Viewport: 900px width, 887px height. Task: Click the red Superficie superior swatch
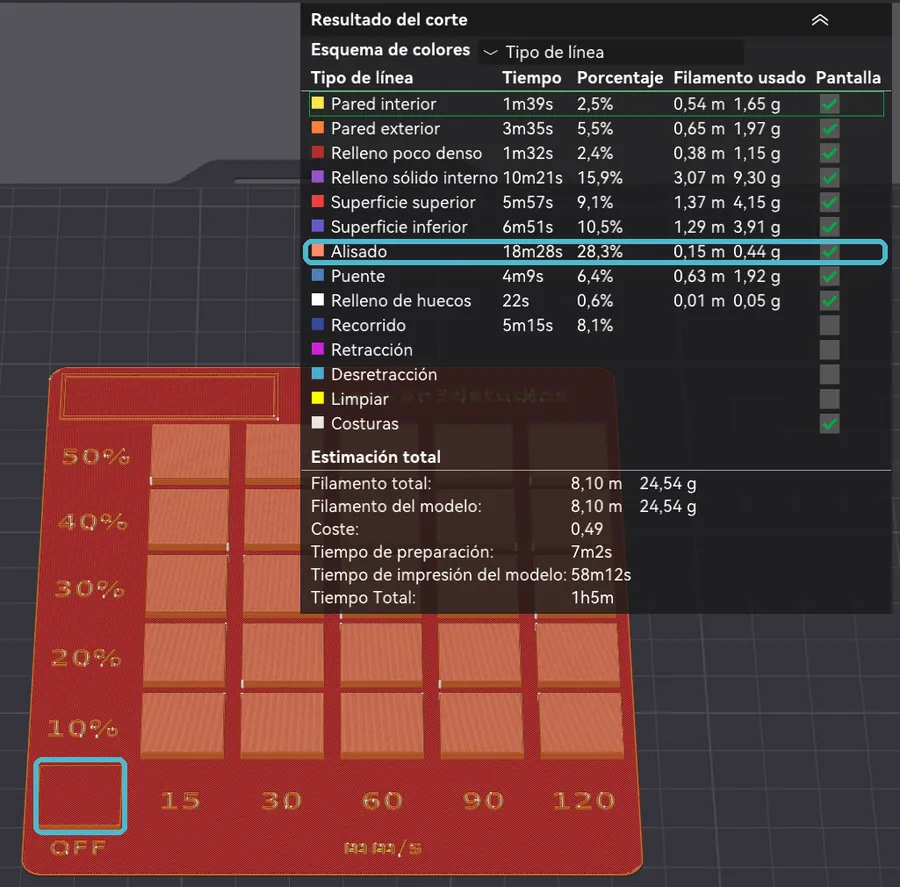317,202
